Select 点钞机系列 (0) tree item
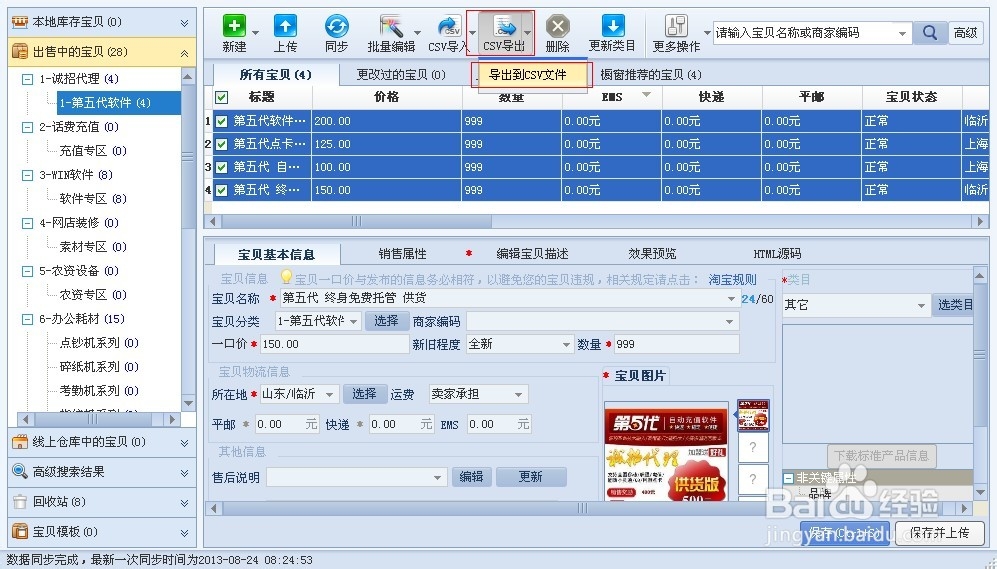Viewport: 997px width, 569px height. point(99,343)
